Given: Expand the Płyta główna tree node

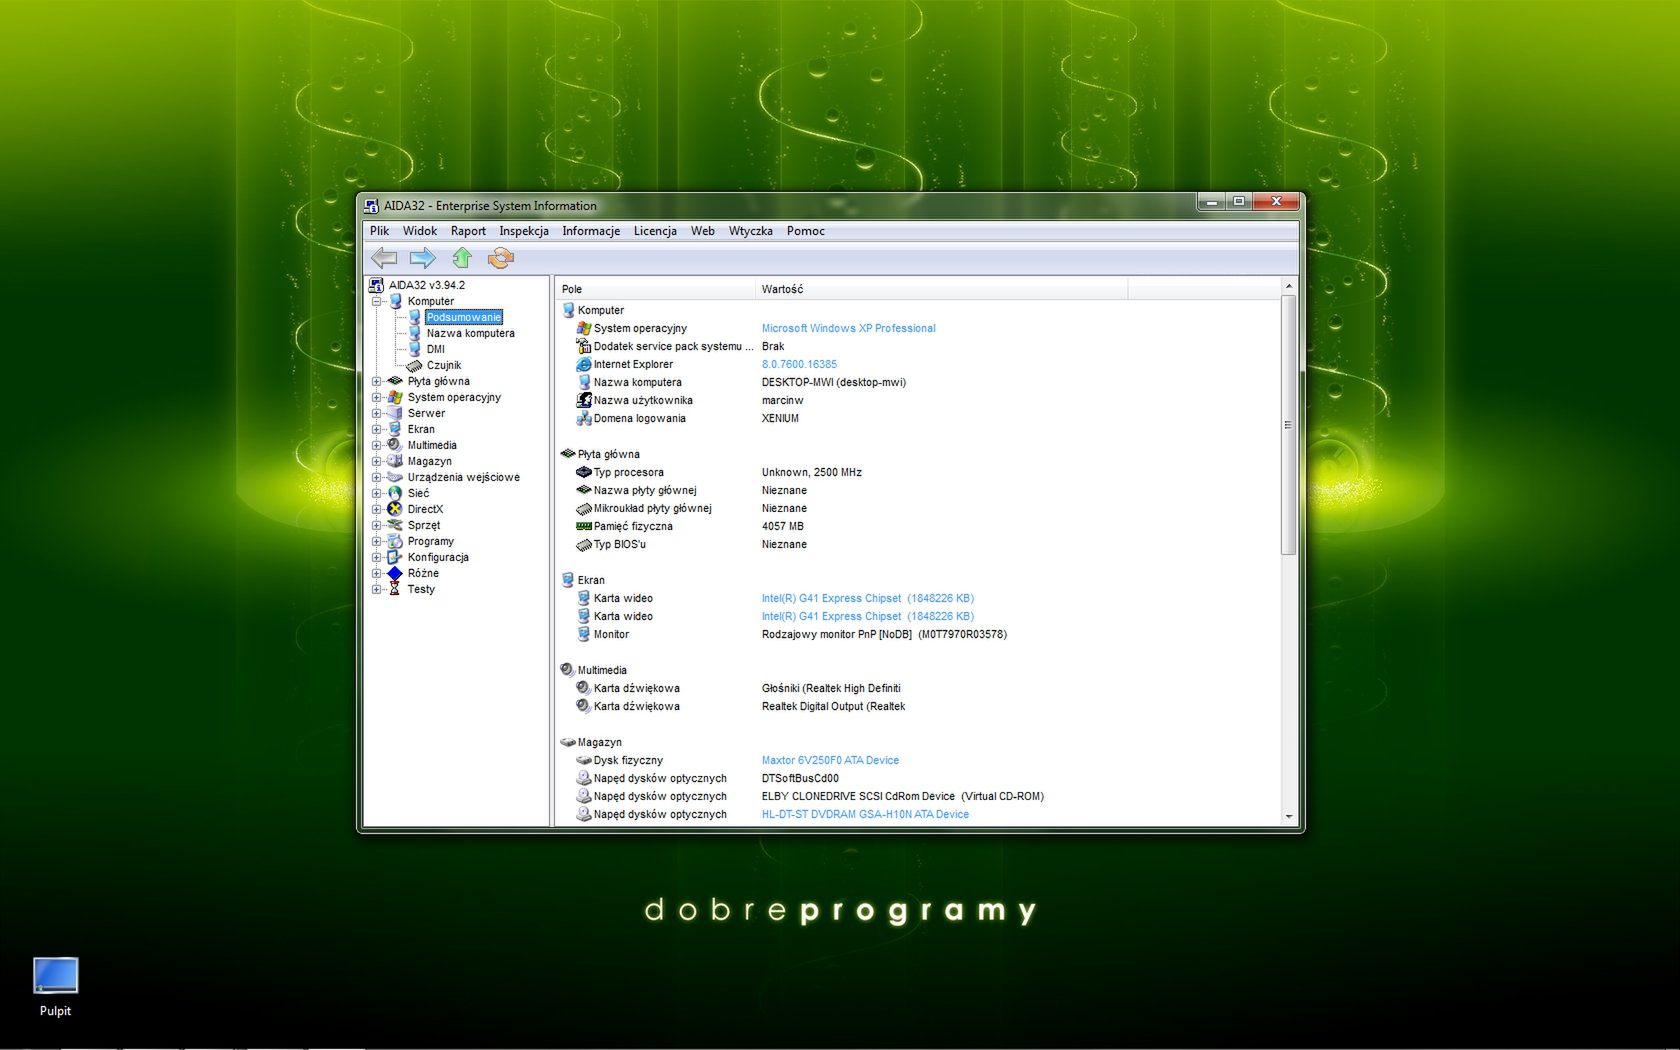Looking at the screenshot, I should [x=377, y=381].
